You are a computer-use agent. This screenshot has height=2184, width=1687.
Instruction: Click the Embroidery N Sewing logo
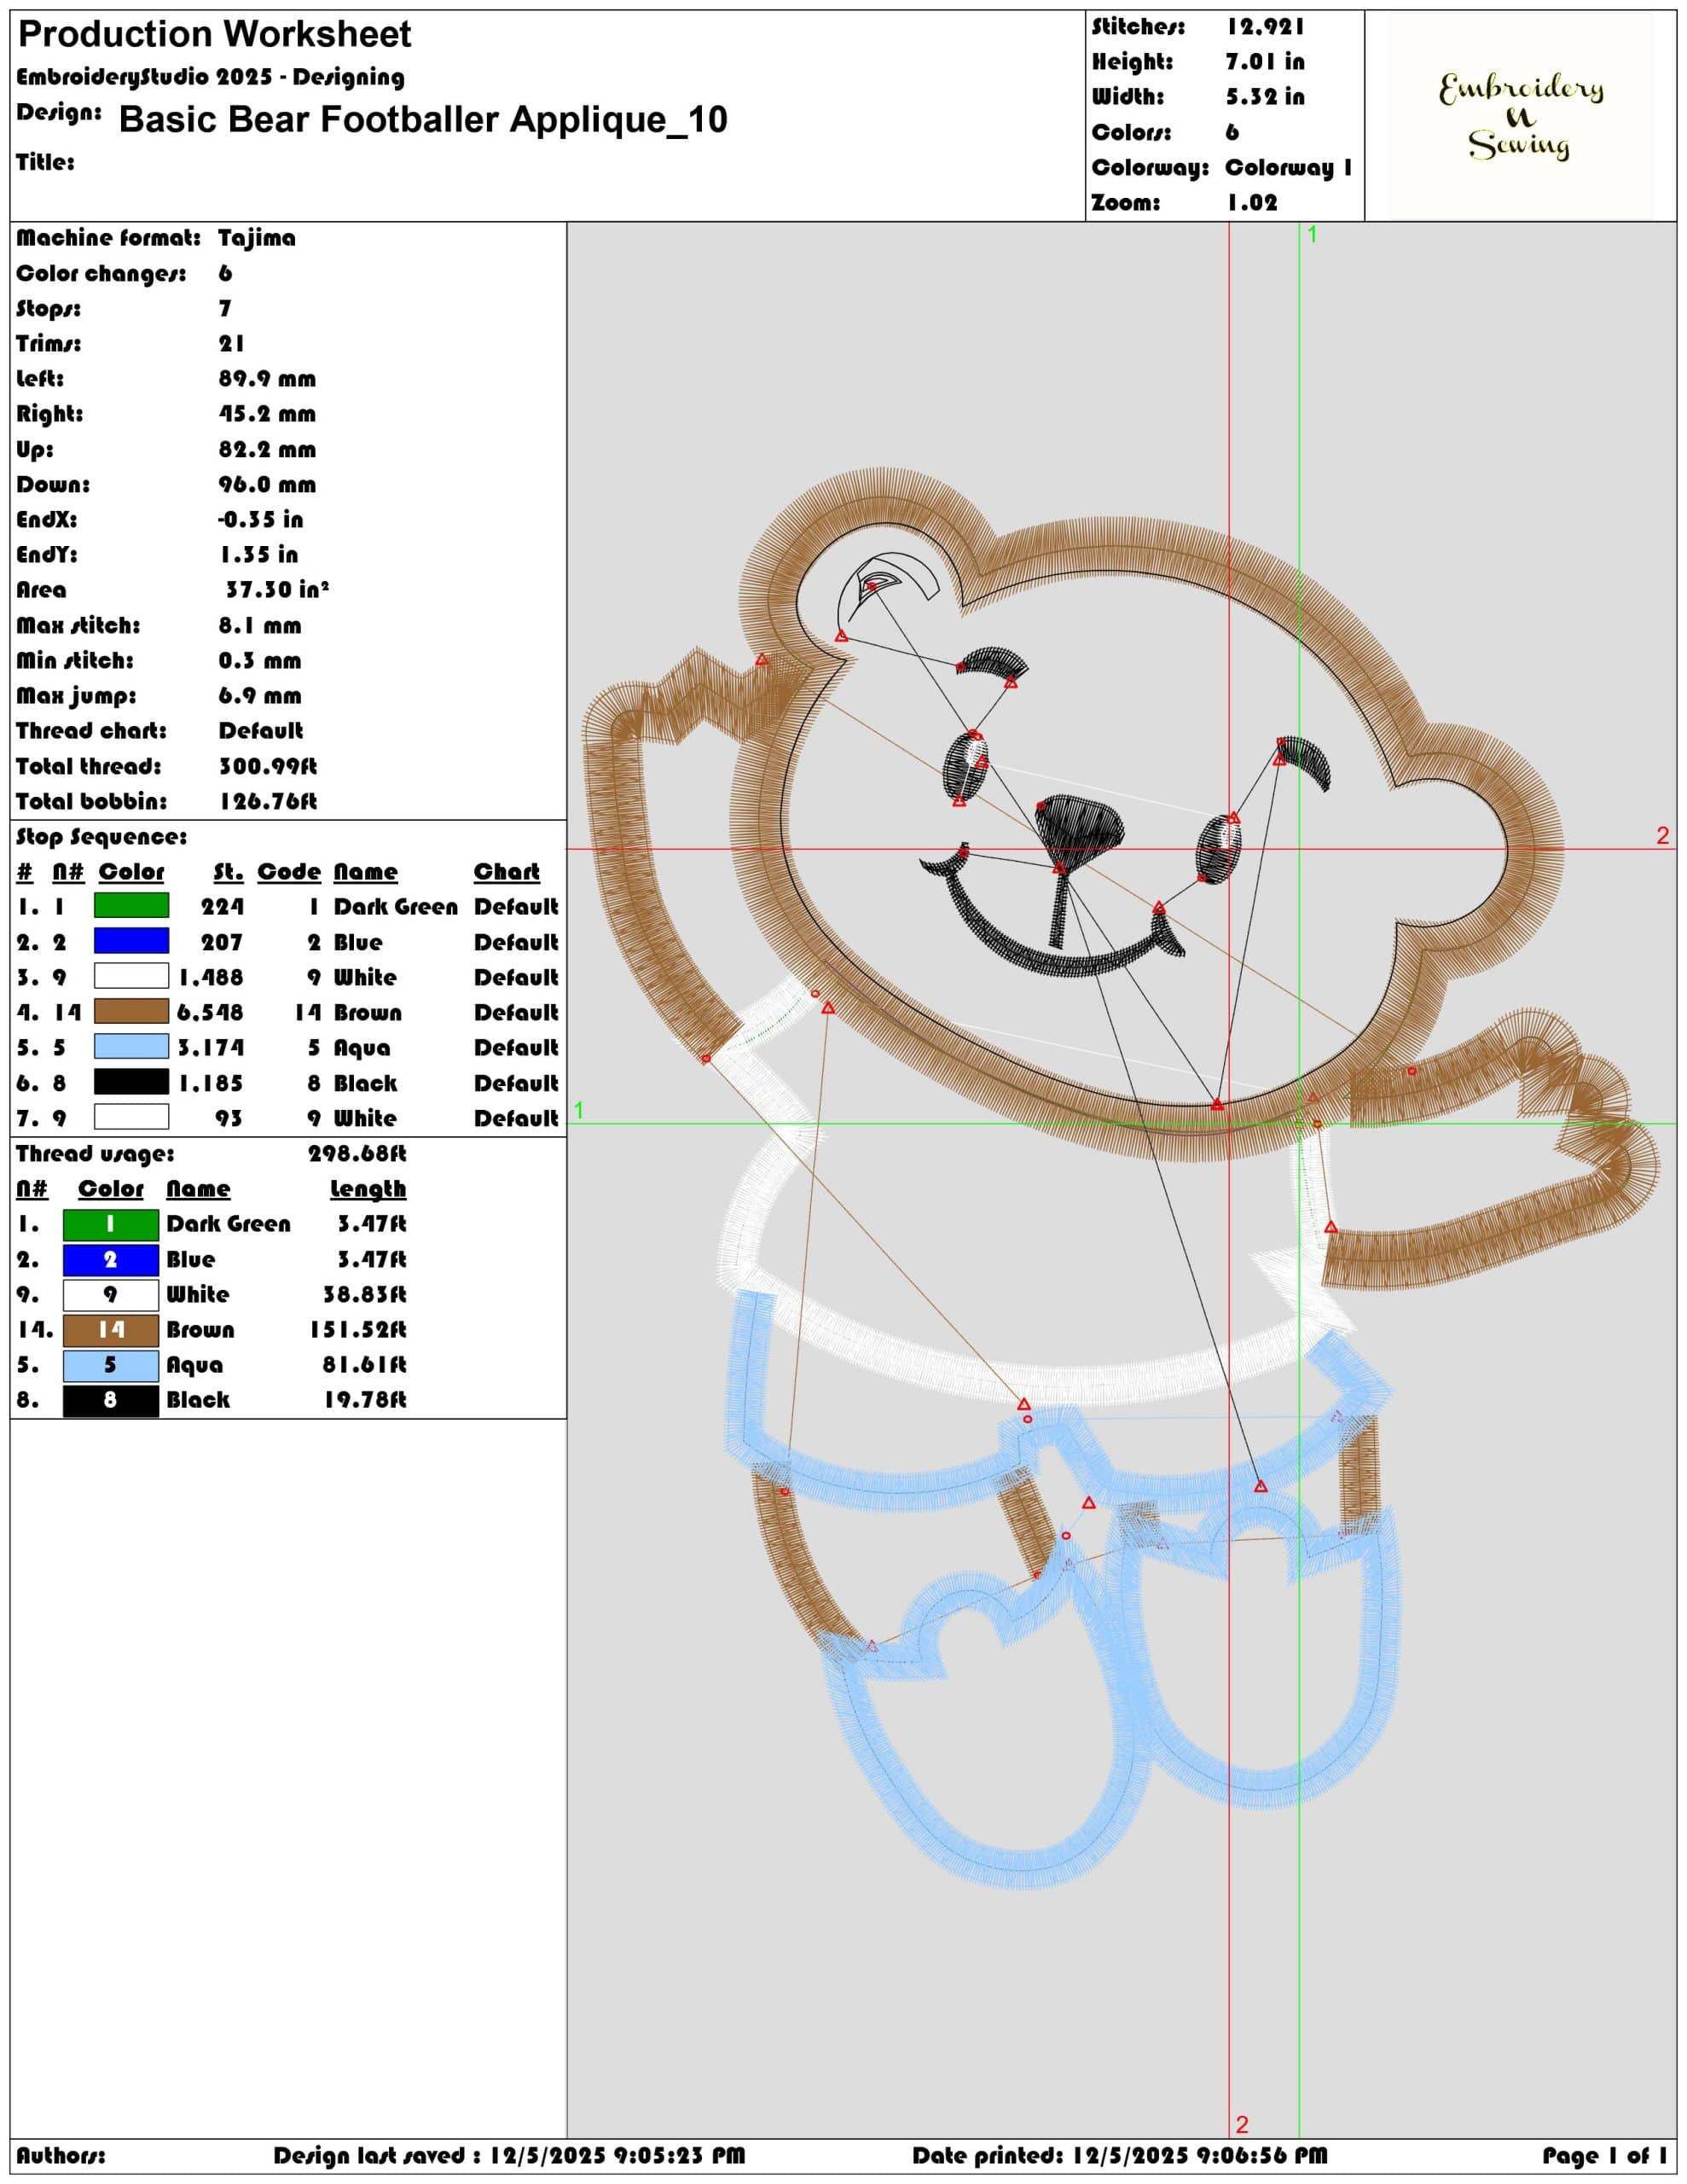coord(1520,116)
